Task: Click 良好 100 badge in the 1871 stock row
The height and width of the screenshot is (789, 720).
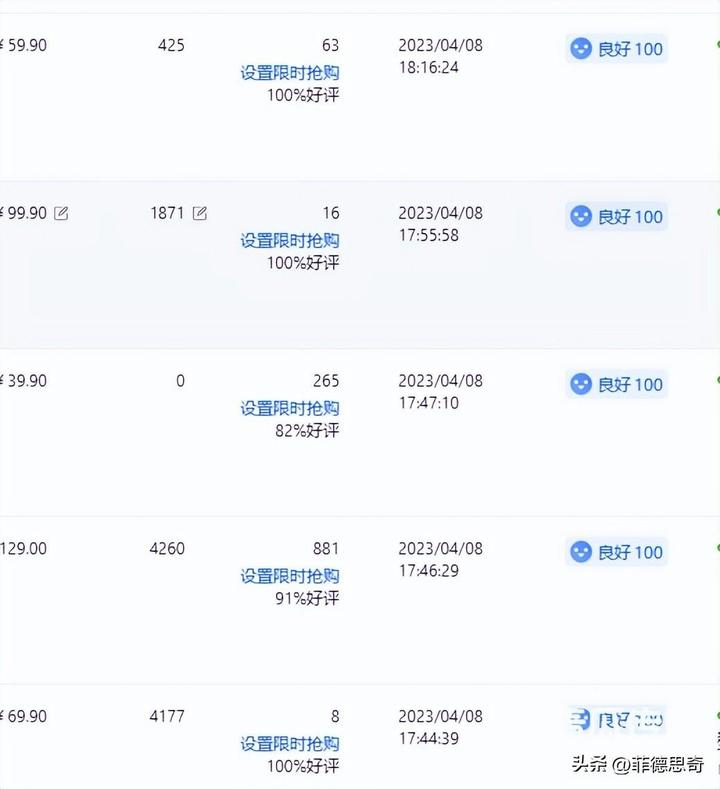Action: [x=616, y=216]
